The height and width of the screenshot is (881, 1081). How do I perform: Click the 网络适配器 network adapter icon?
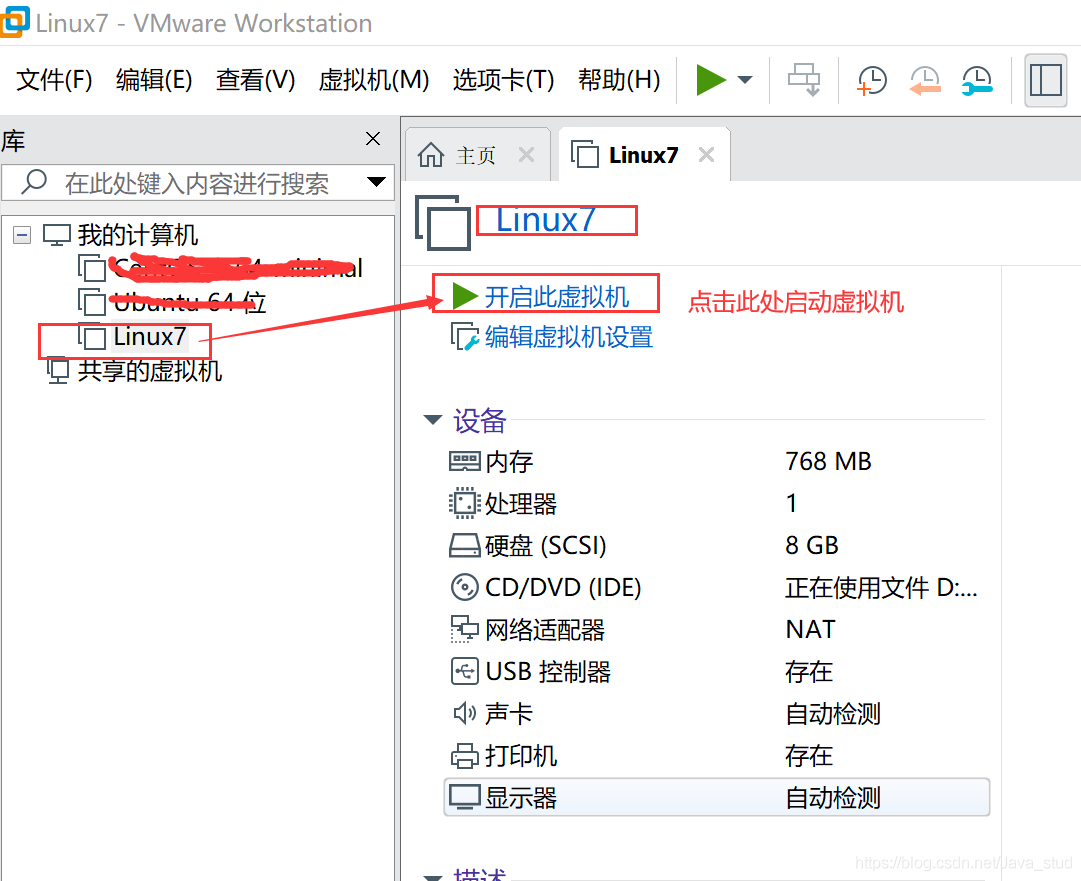click(465, 629)
